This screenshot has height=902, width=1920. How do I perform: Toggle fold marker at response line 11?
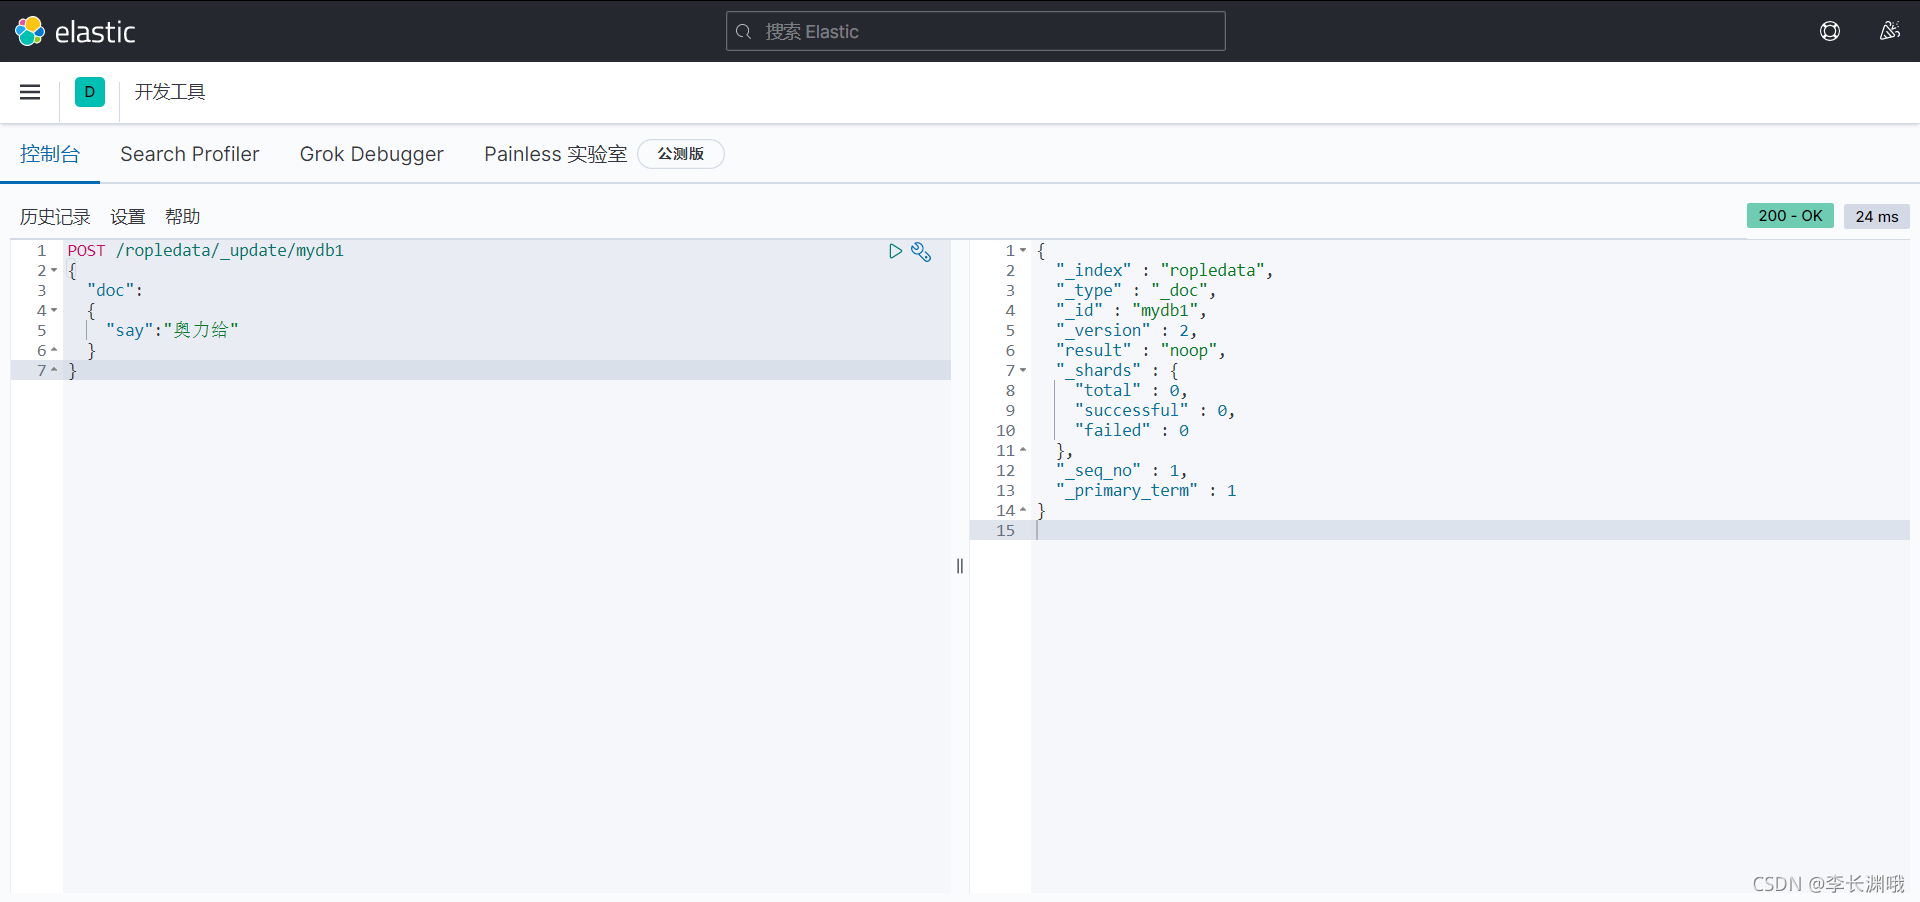(x=1023, y=451)
